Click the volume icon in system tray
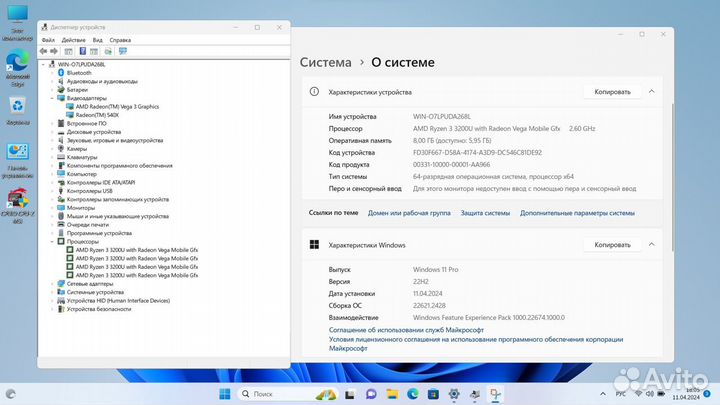 pyautogui.click(x=650, y=394)
